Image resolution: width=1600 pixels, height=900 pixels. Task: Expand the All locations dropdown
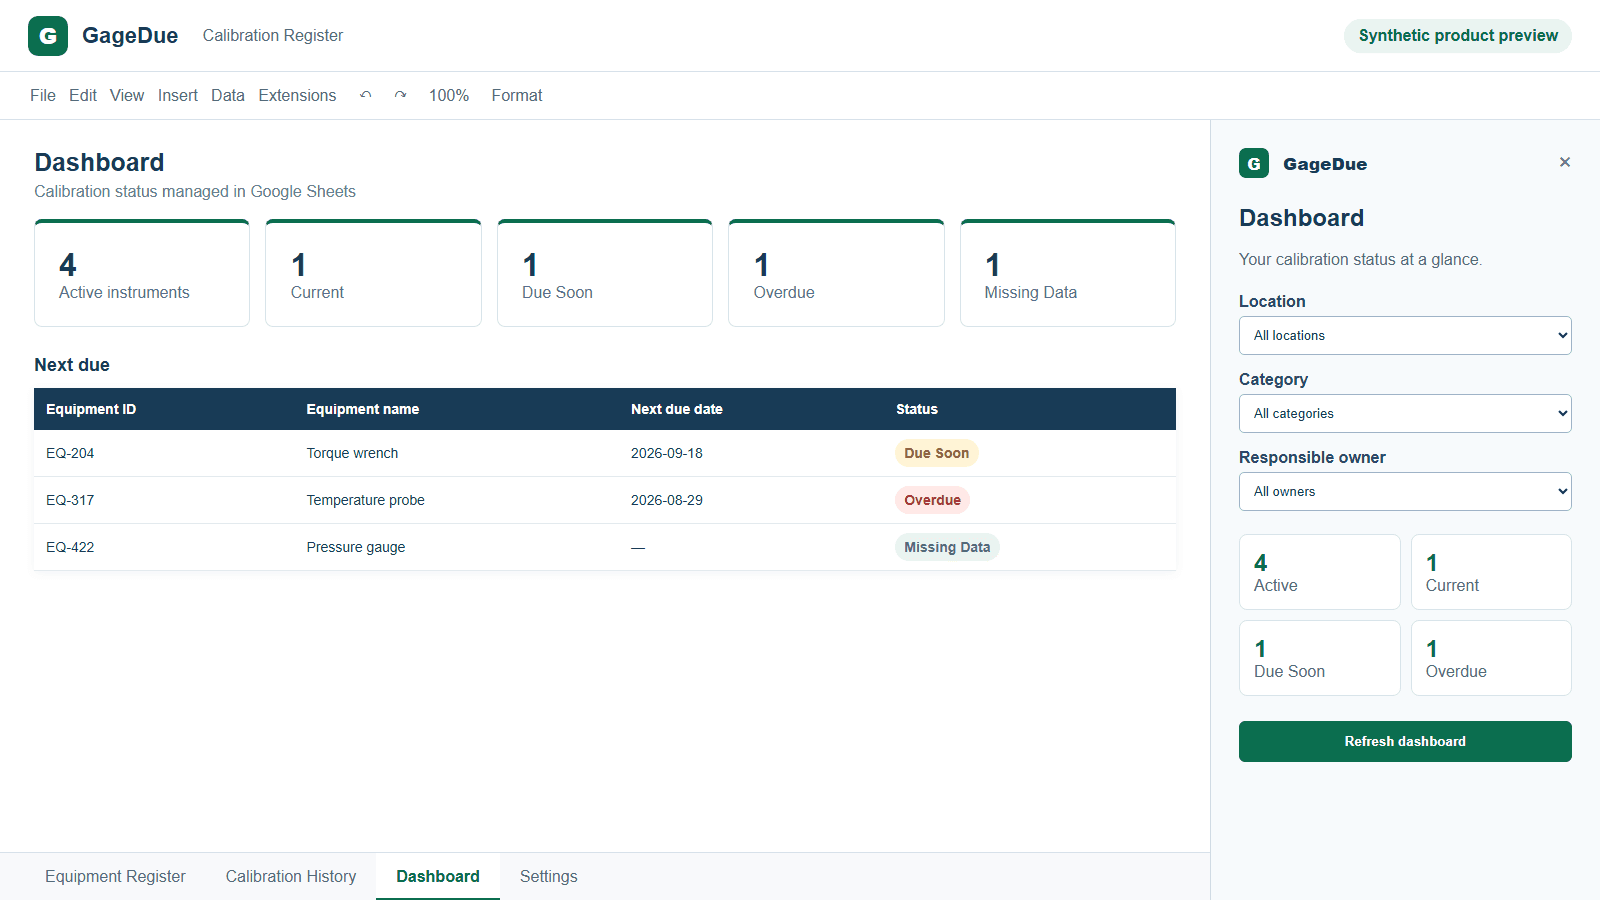coord(1405,336)
